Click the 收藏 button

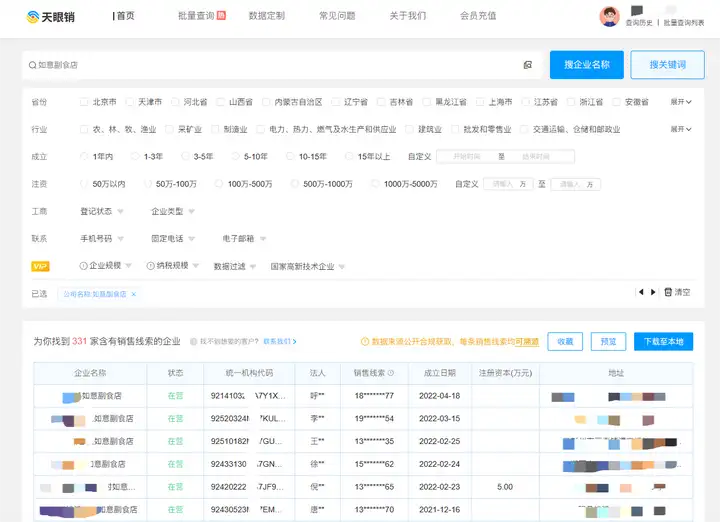(x=565, y=342)
